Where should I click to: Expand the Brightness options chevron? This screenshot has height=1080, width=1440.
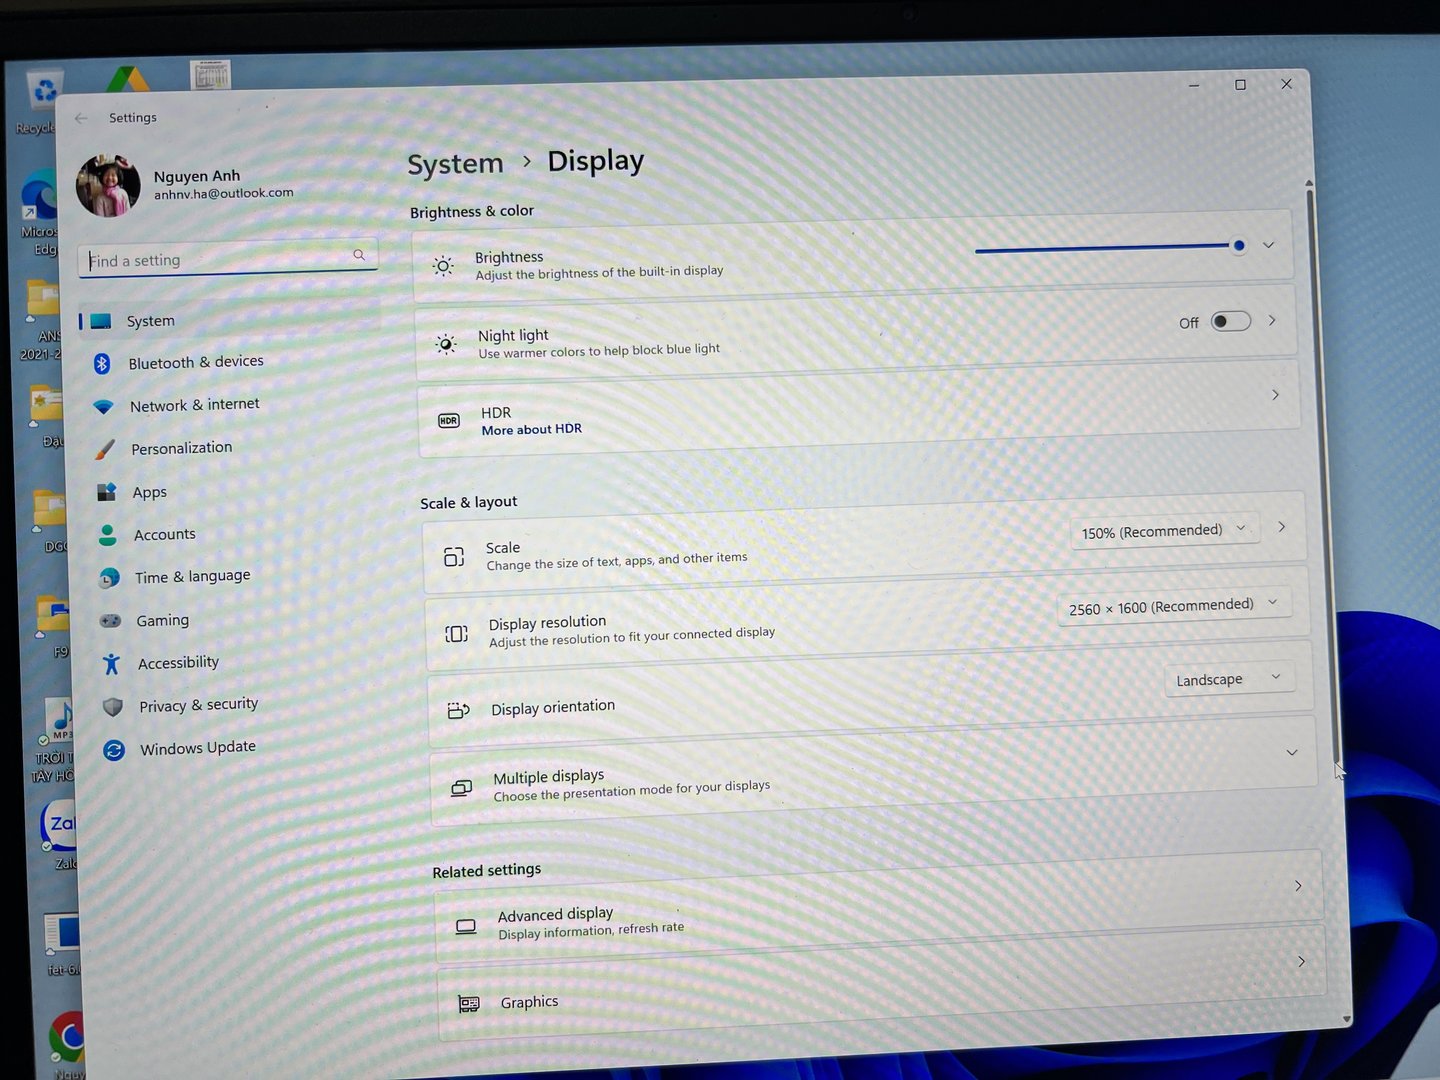point(1268,245)
